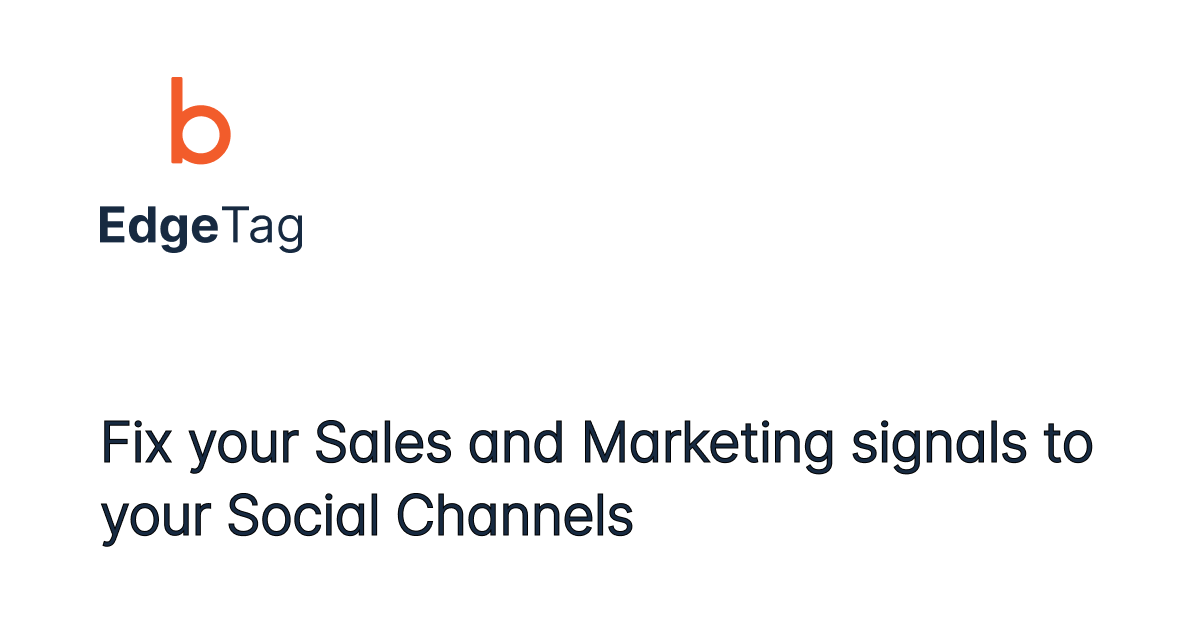Click the capital E of EdgeTag
The height and width of the screenshot is (628, 1200).
(110, 227)
